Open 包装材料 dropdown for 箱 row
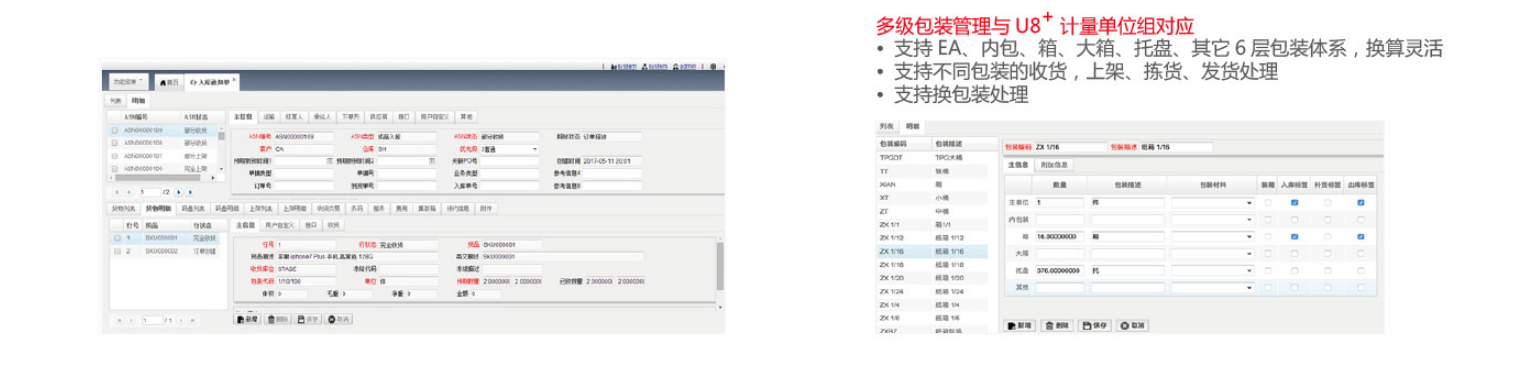The image size is (1526, 384). pyautogui.click(x=1249, y=236)
